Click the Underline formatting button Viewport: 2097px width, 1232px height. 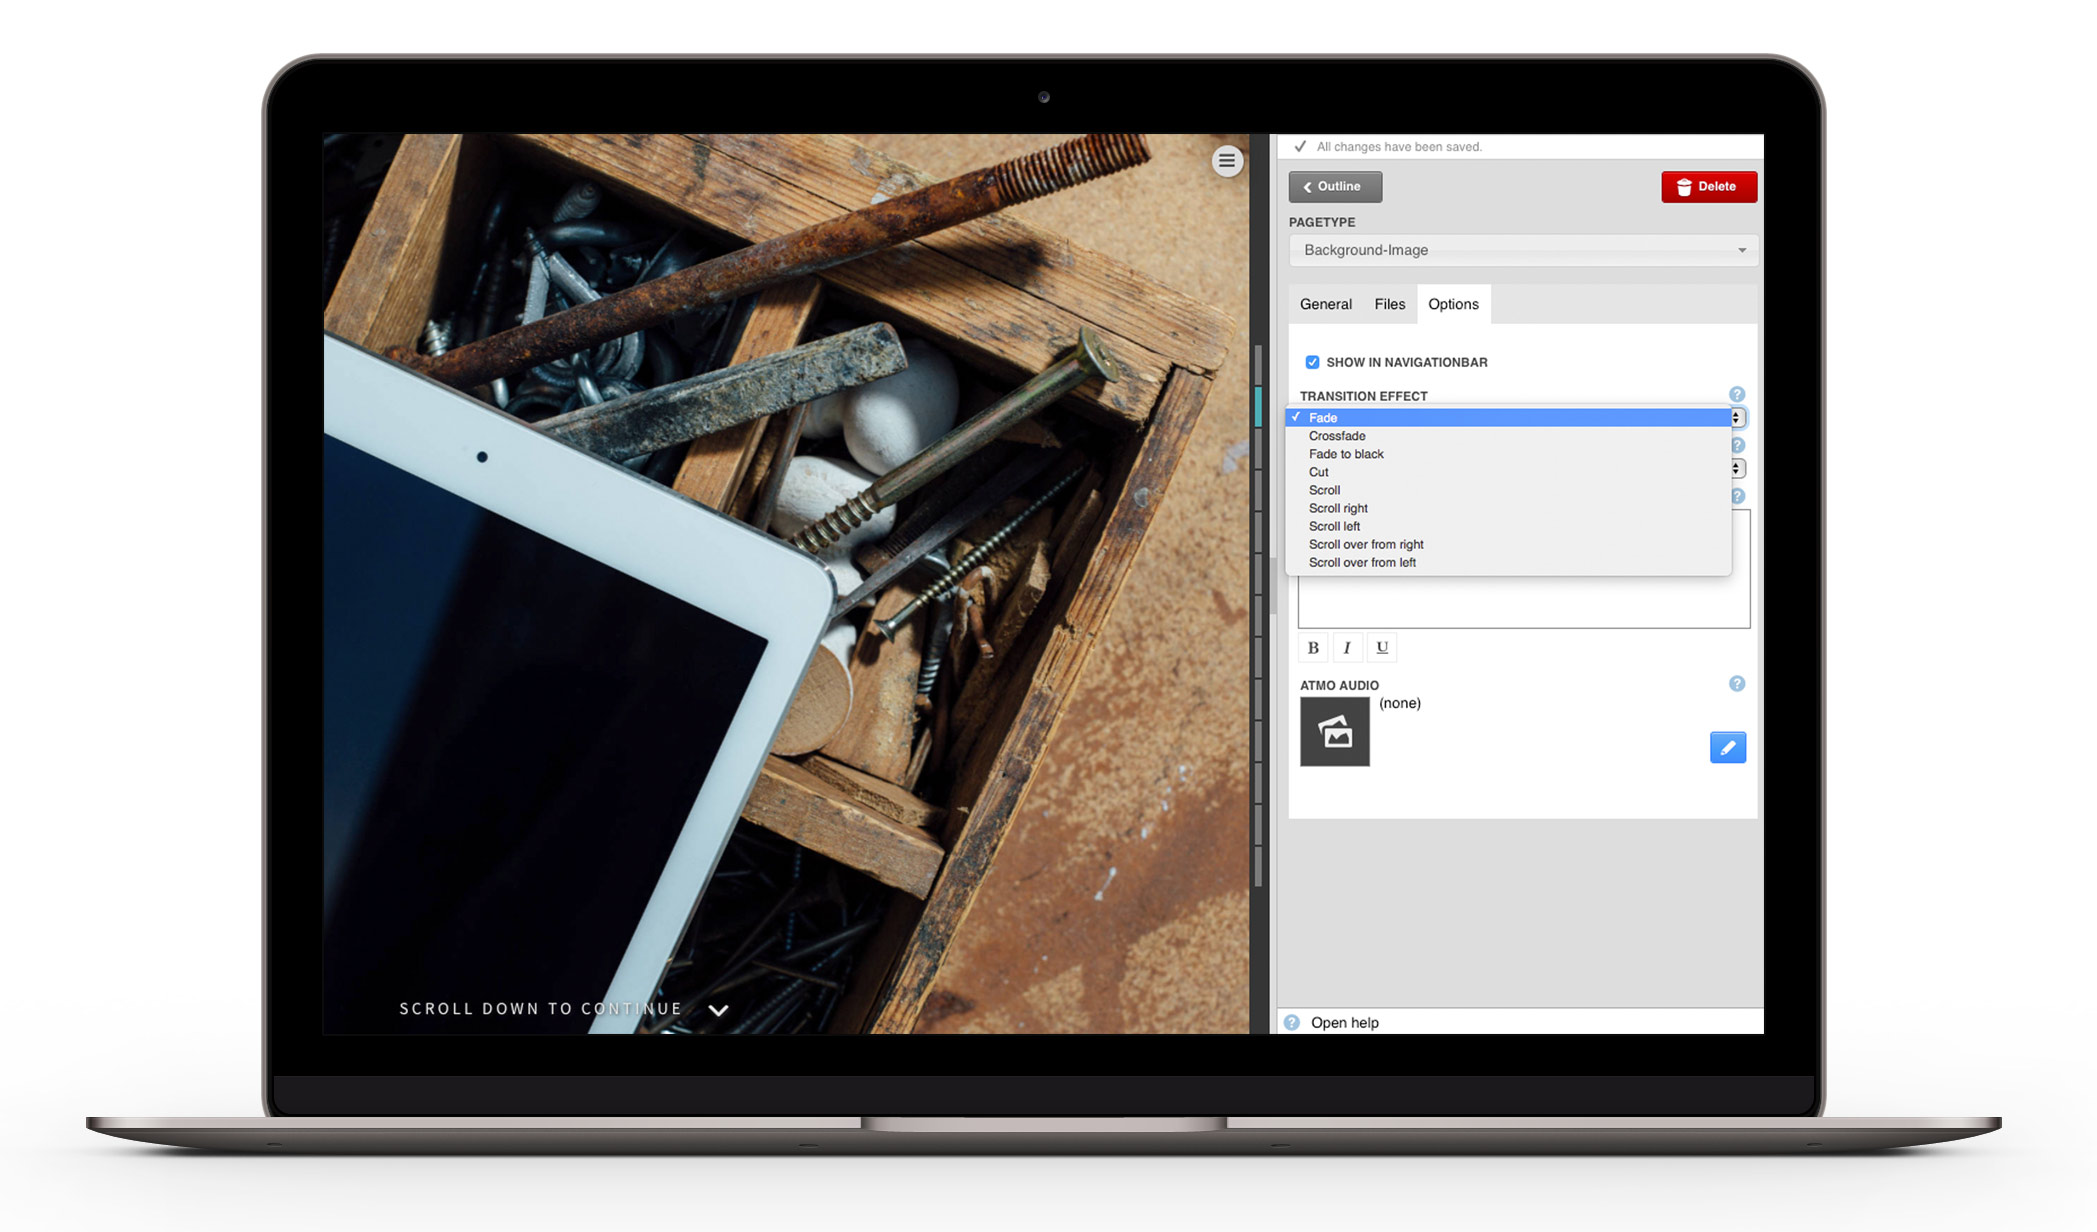click(1382, 648)
